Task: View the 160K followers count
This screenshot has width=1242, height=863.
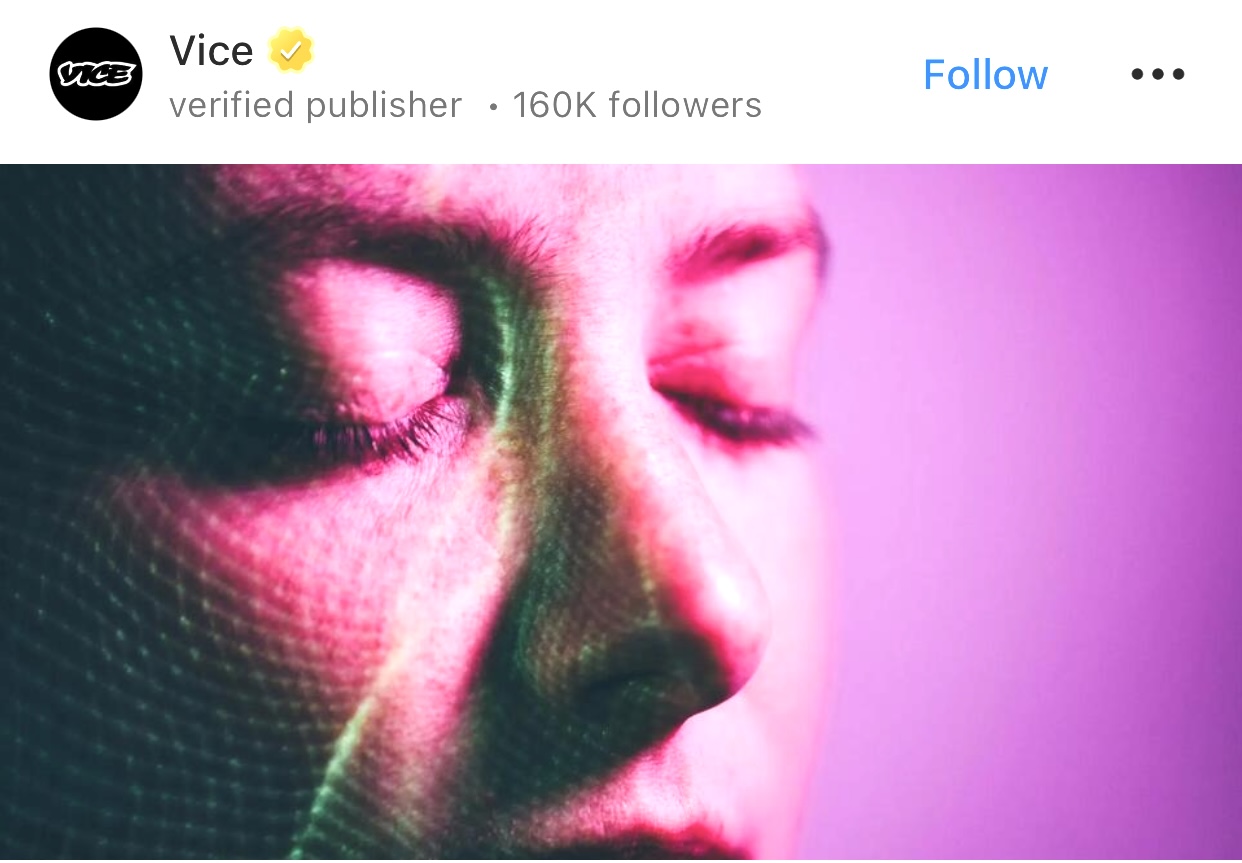Action: (637, 105)
